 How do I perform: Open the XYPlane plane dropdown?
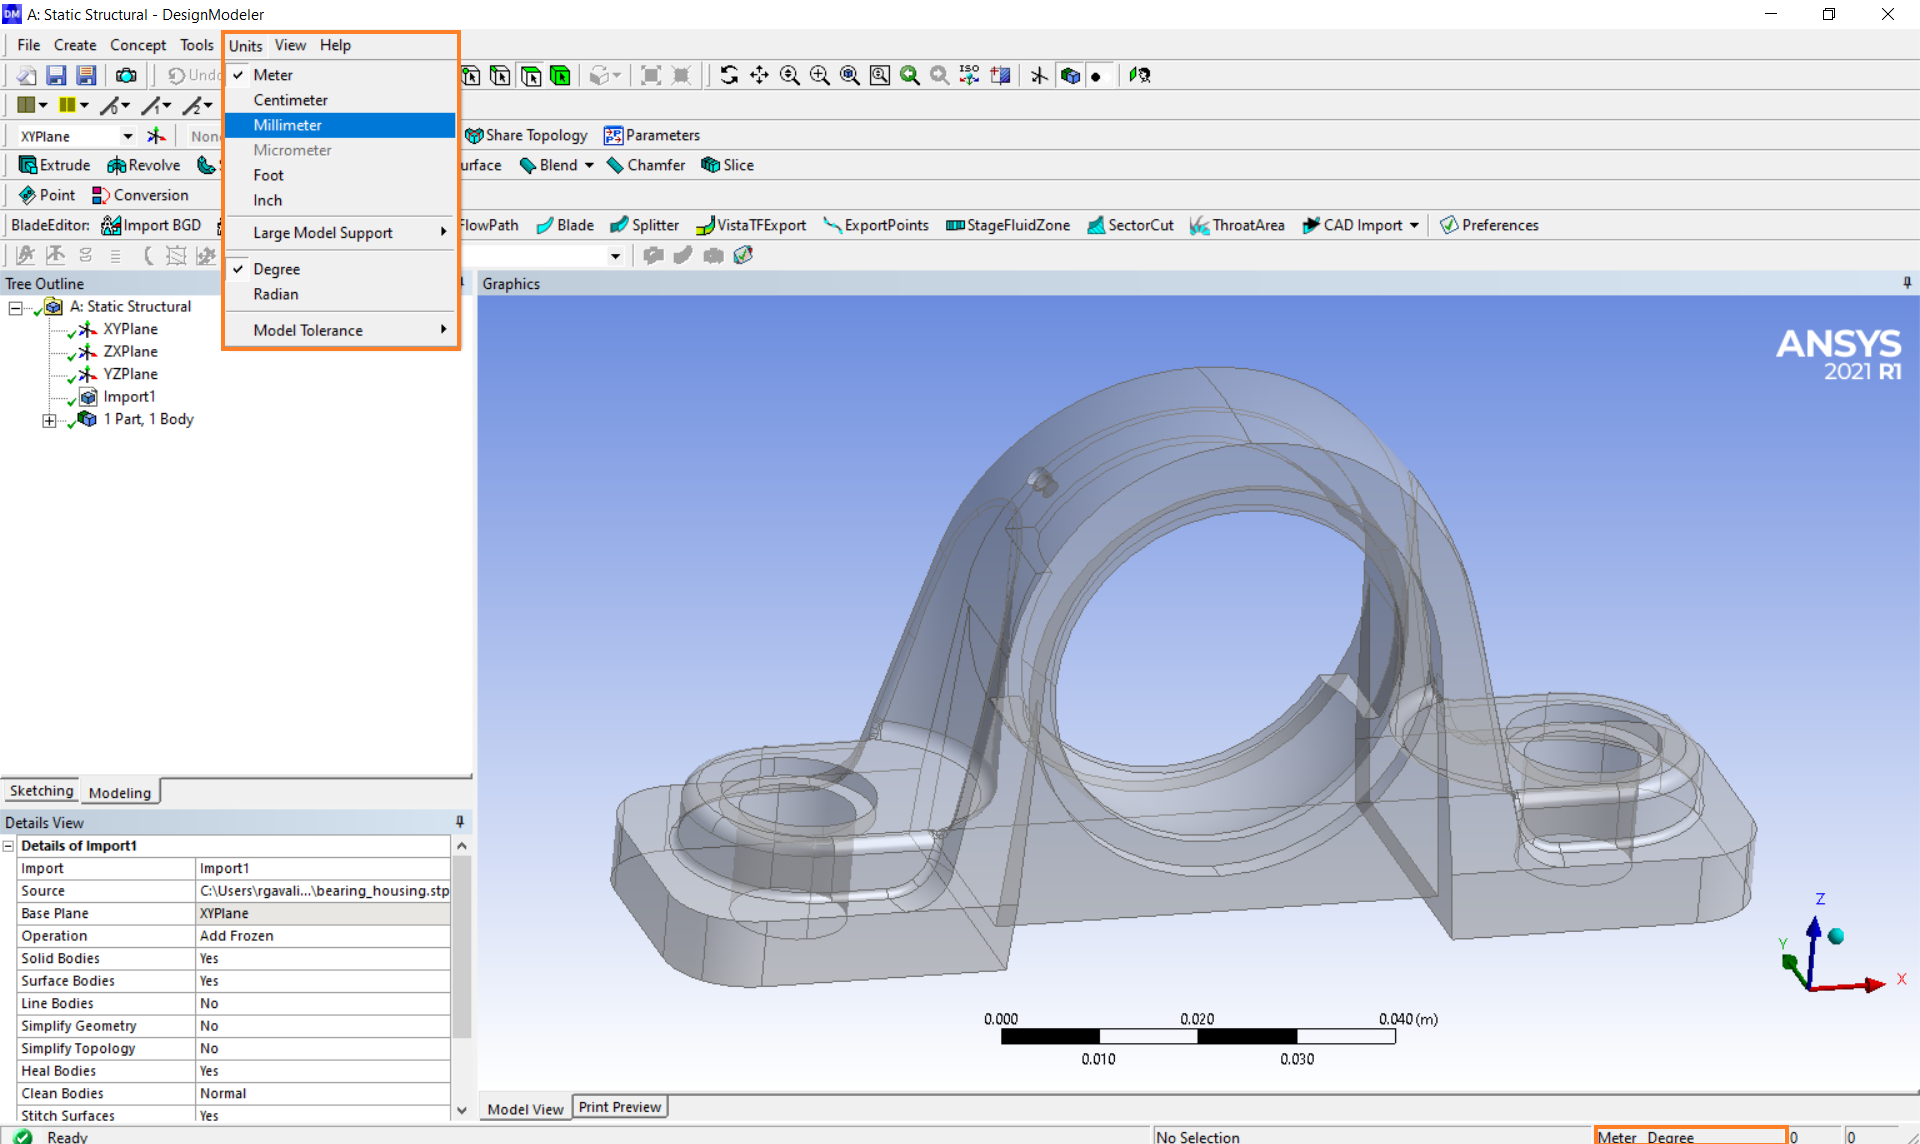pos(127,136)
